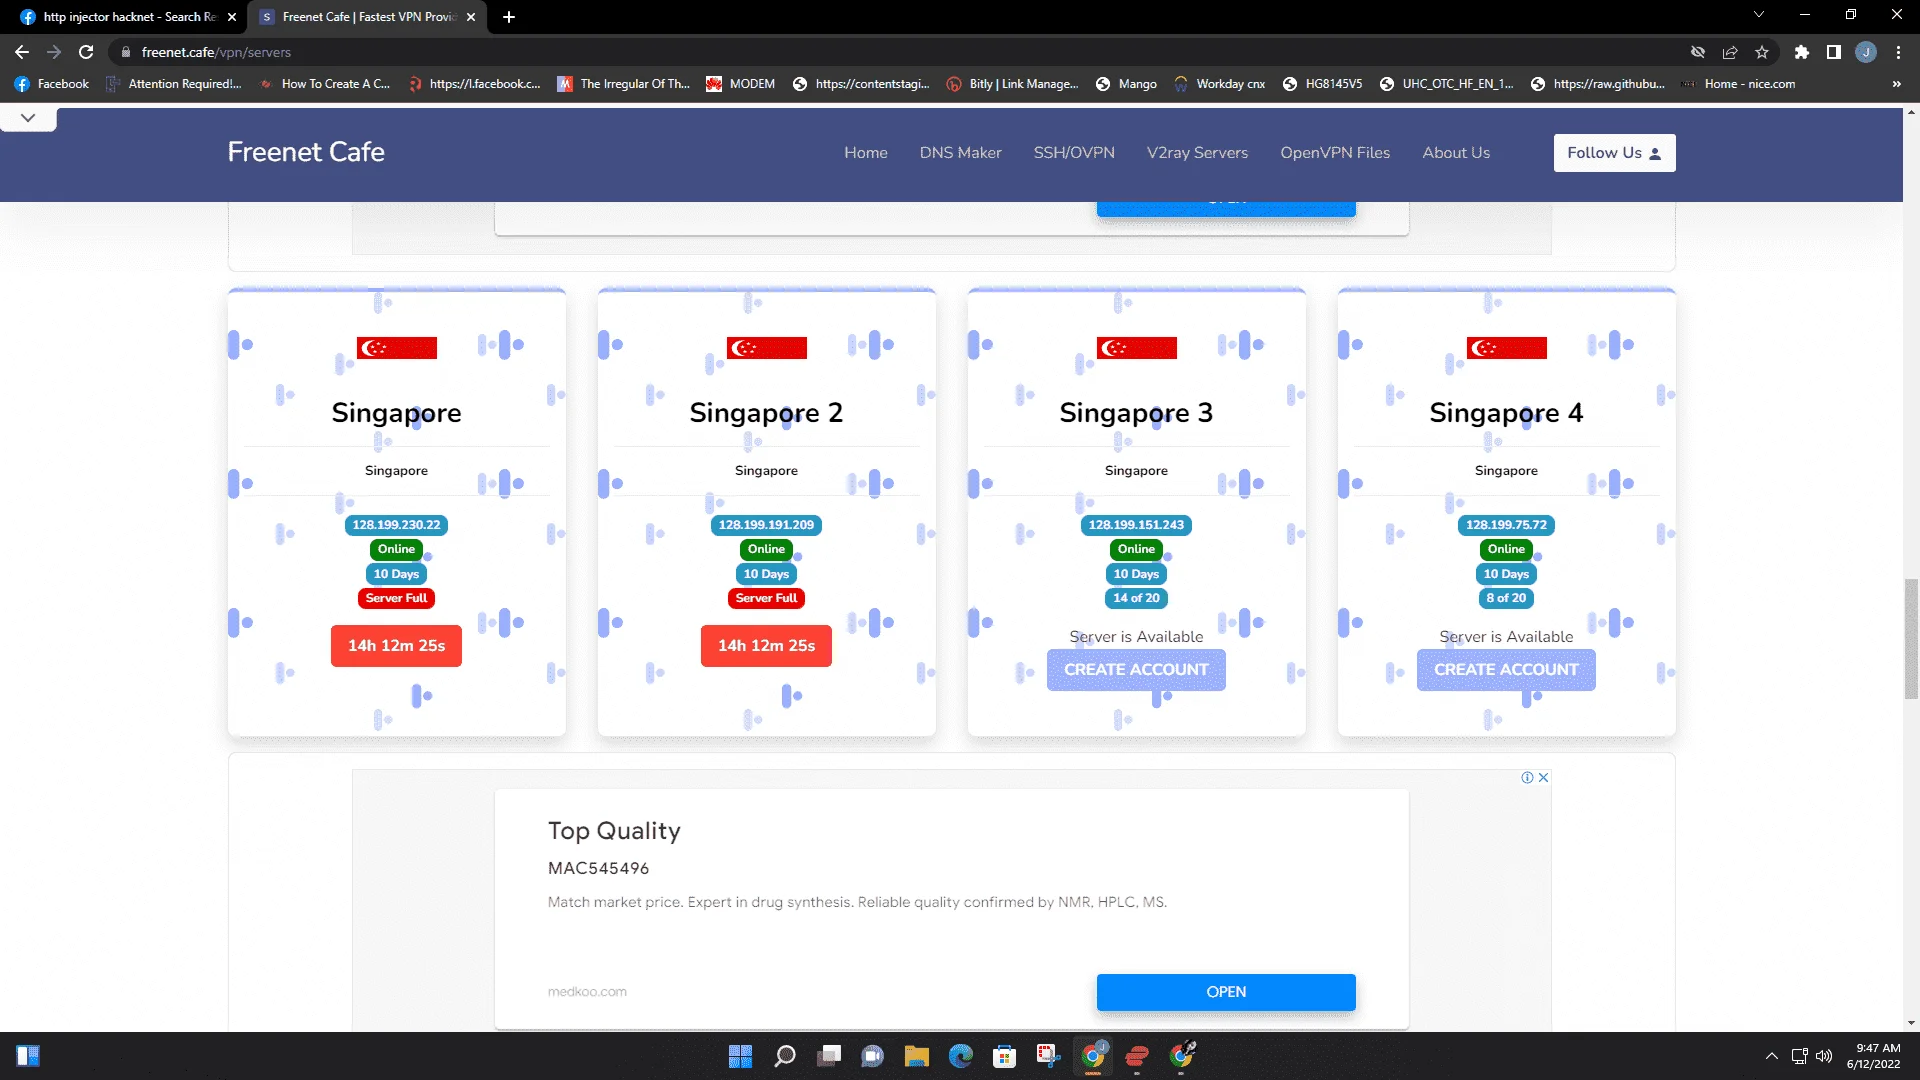Viewport: 1920px width, 1080px height.
Task: Open the Home - nice.com bookmark
Action: (x=1738, y=84)
